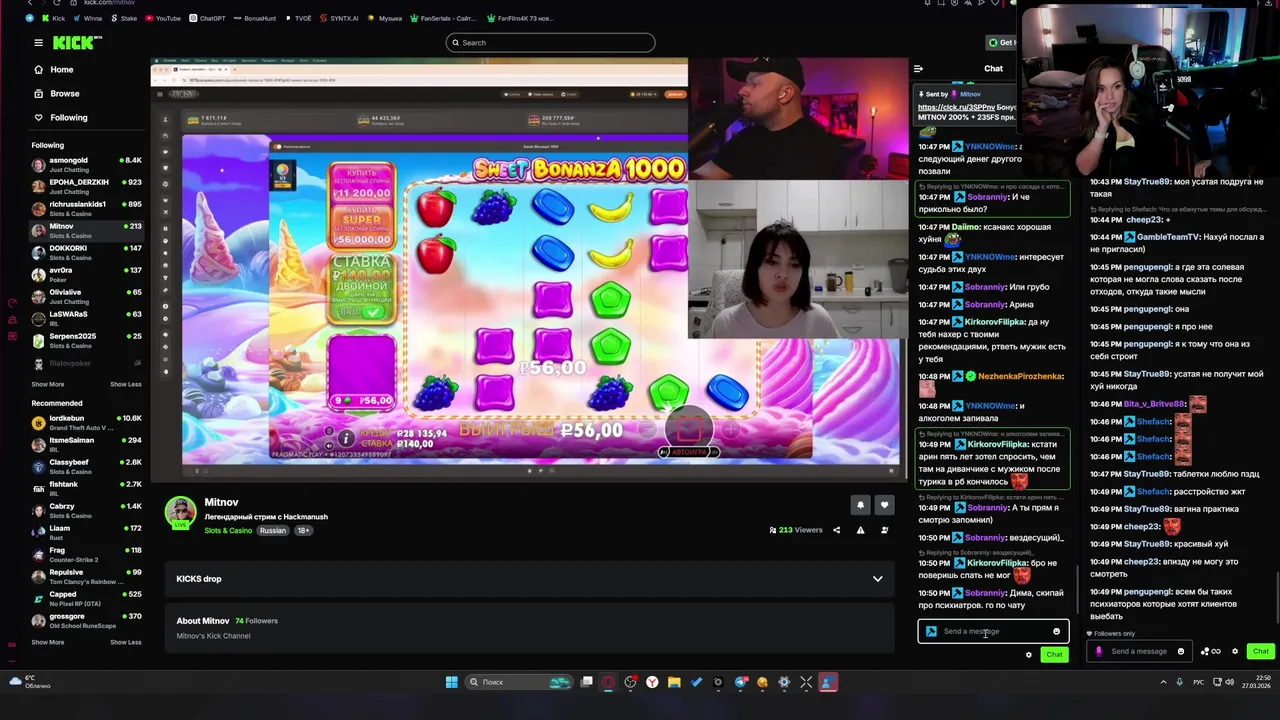Toggle notification bell for Mitnov
Image resolution: width=1280 pixels, height=720 pixels.
tap(860, 505)
